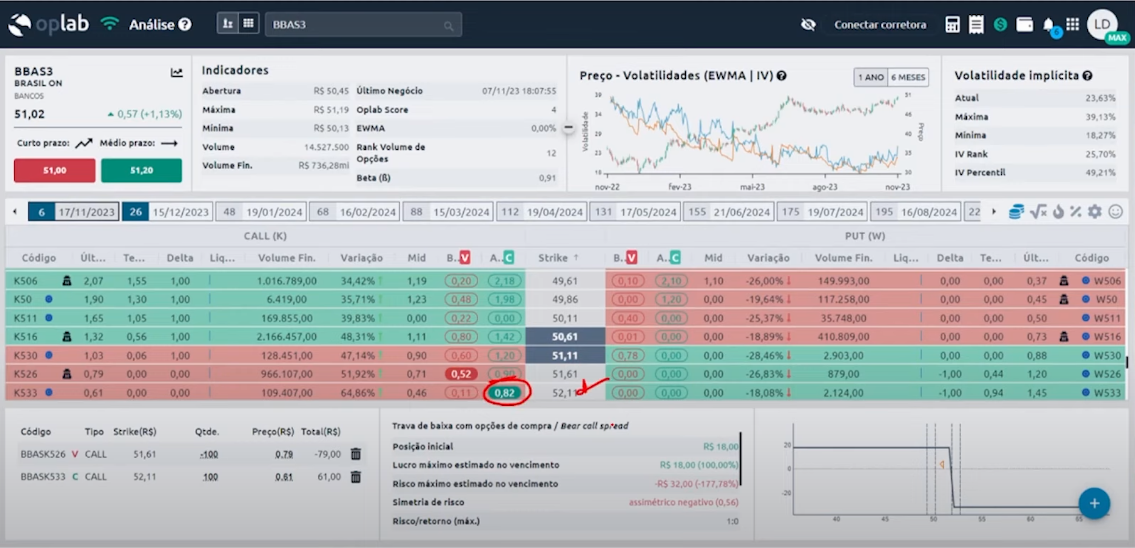The image size is (1135, 548).
Task: Click the square-root formula icon
Action: coord(1038,211)
